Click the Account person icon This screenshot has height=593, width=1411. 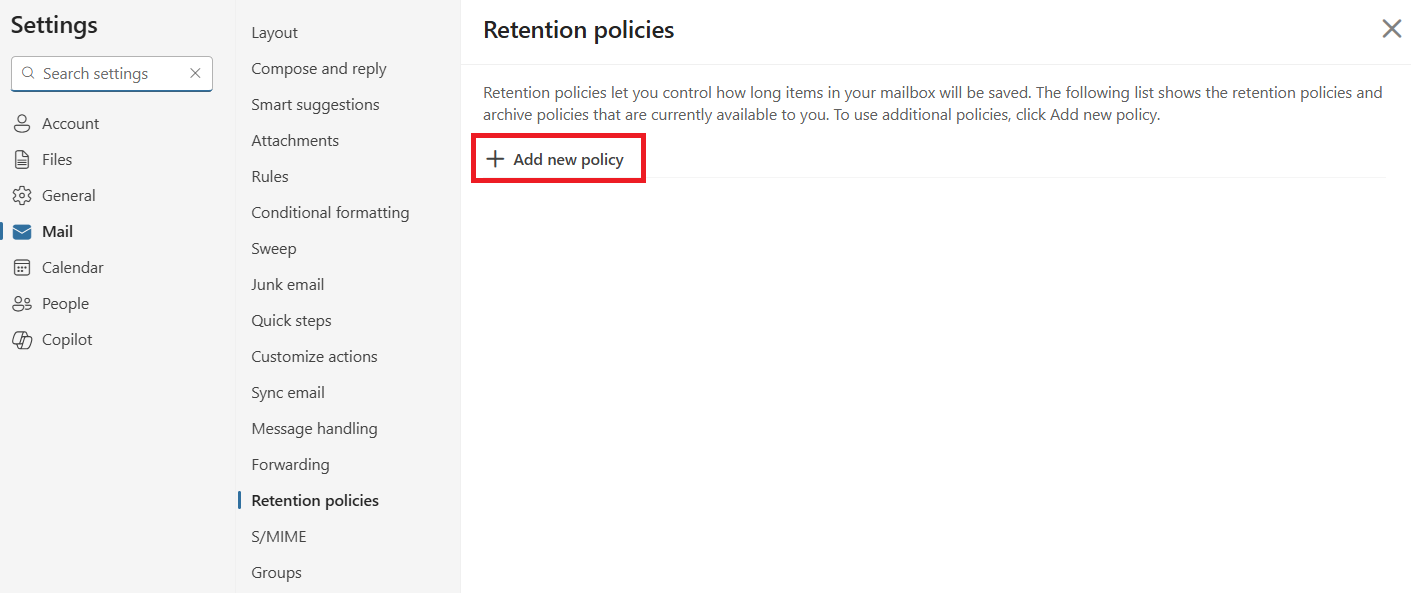(22, 124)
